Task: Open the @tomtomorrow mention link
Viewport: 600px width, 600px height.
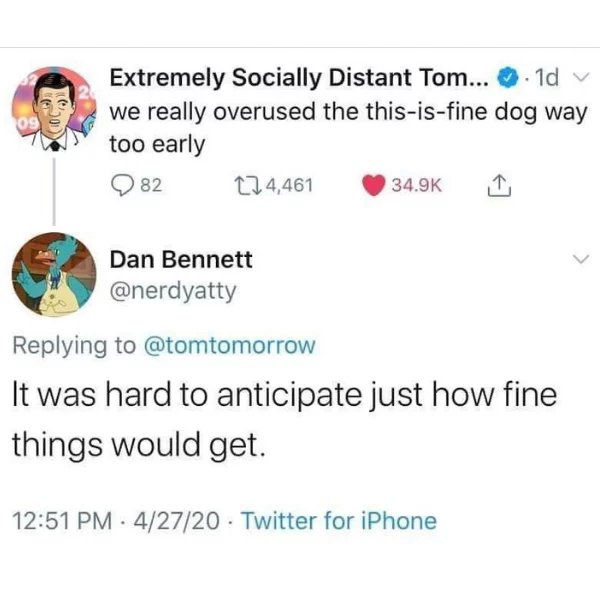Action: point(230,346)
